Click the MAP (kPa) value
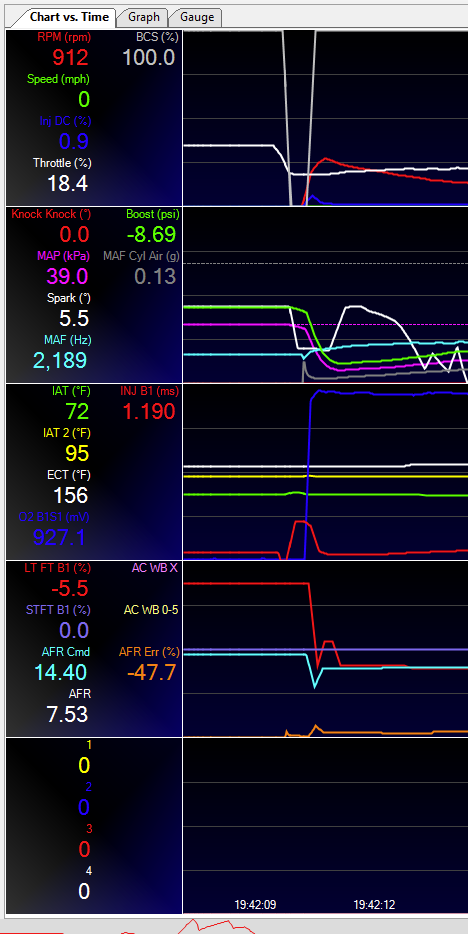This screenshot has height=934, width=468. pyautogui.click(x=67, y=276)
